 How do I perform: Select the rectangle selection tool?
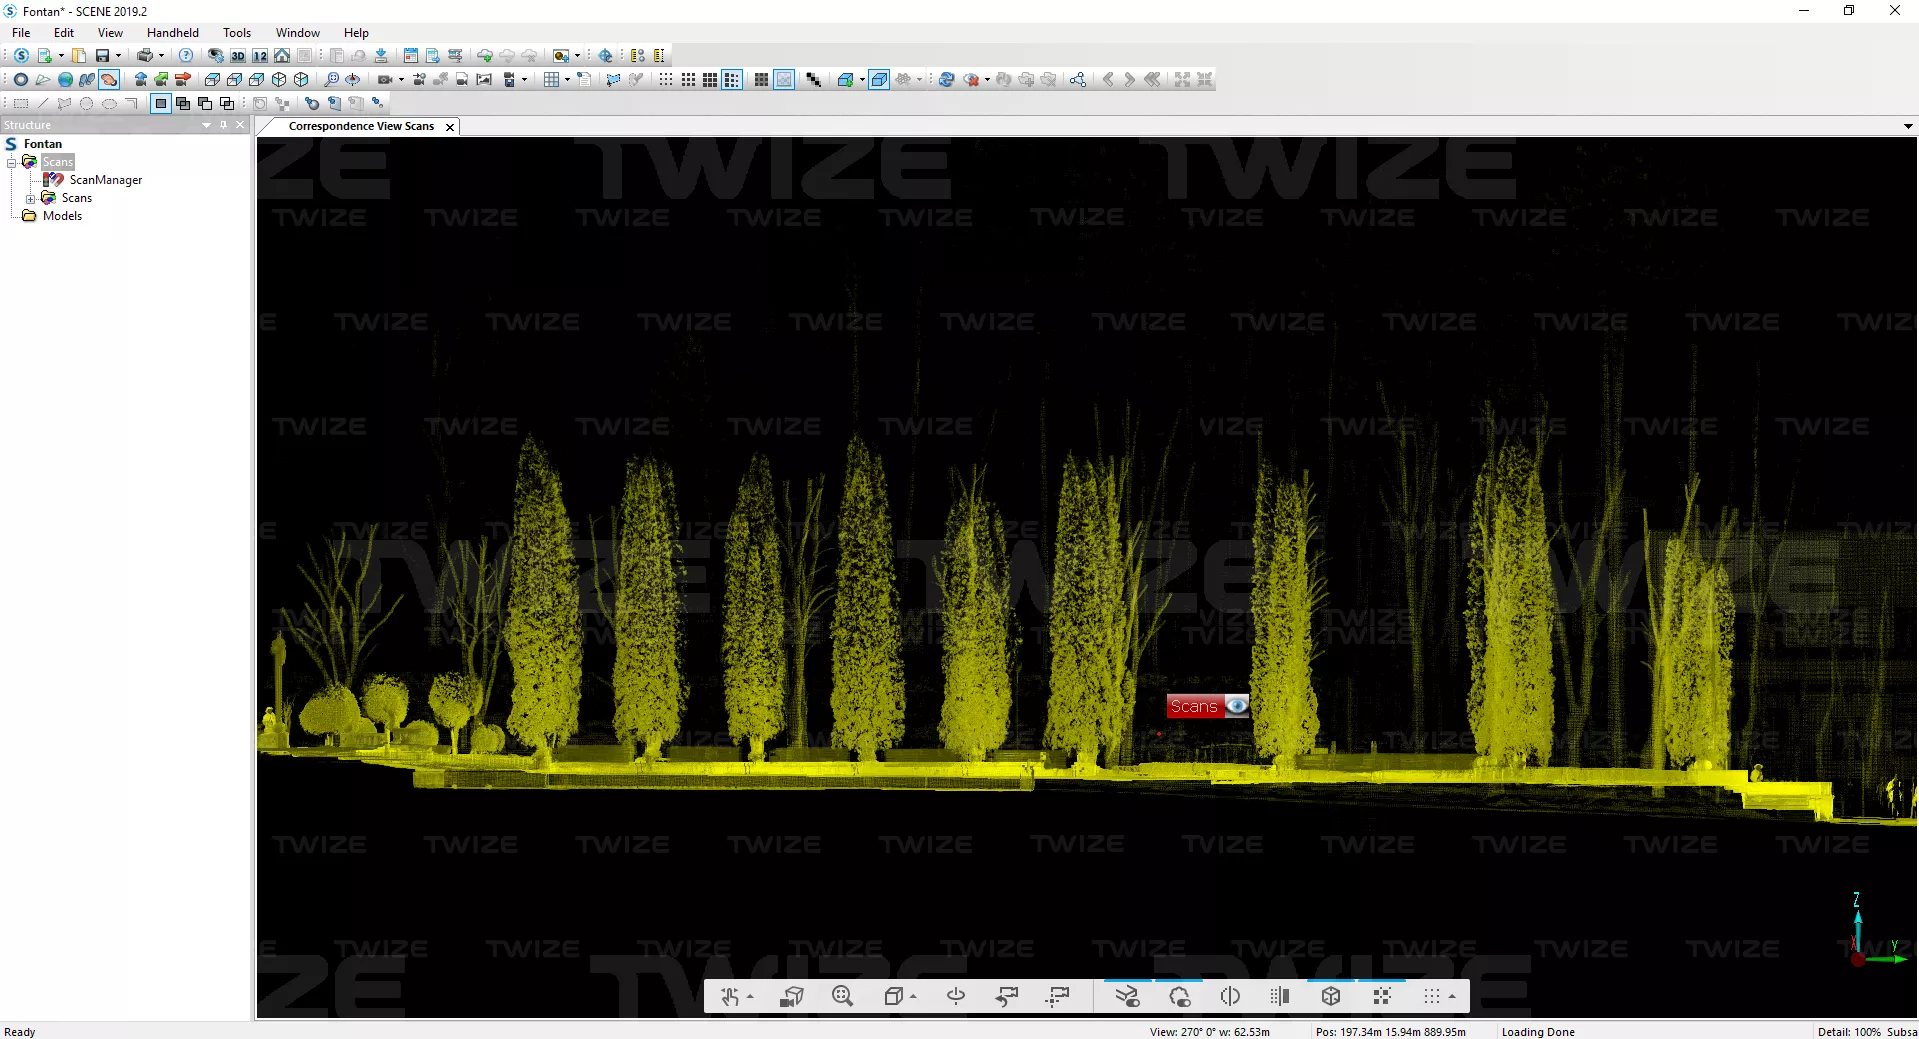[20, 103]
